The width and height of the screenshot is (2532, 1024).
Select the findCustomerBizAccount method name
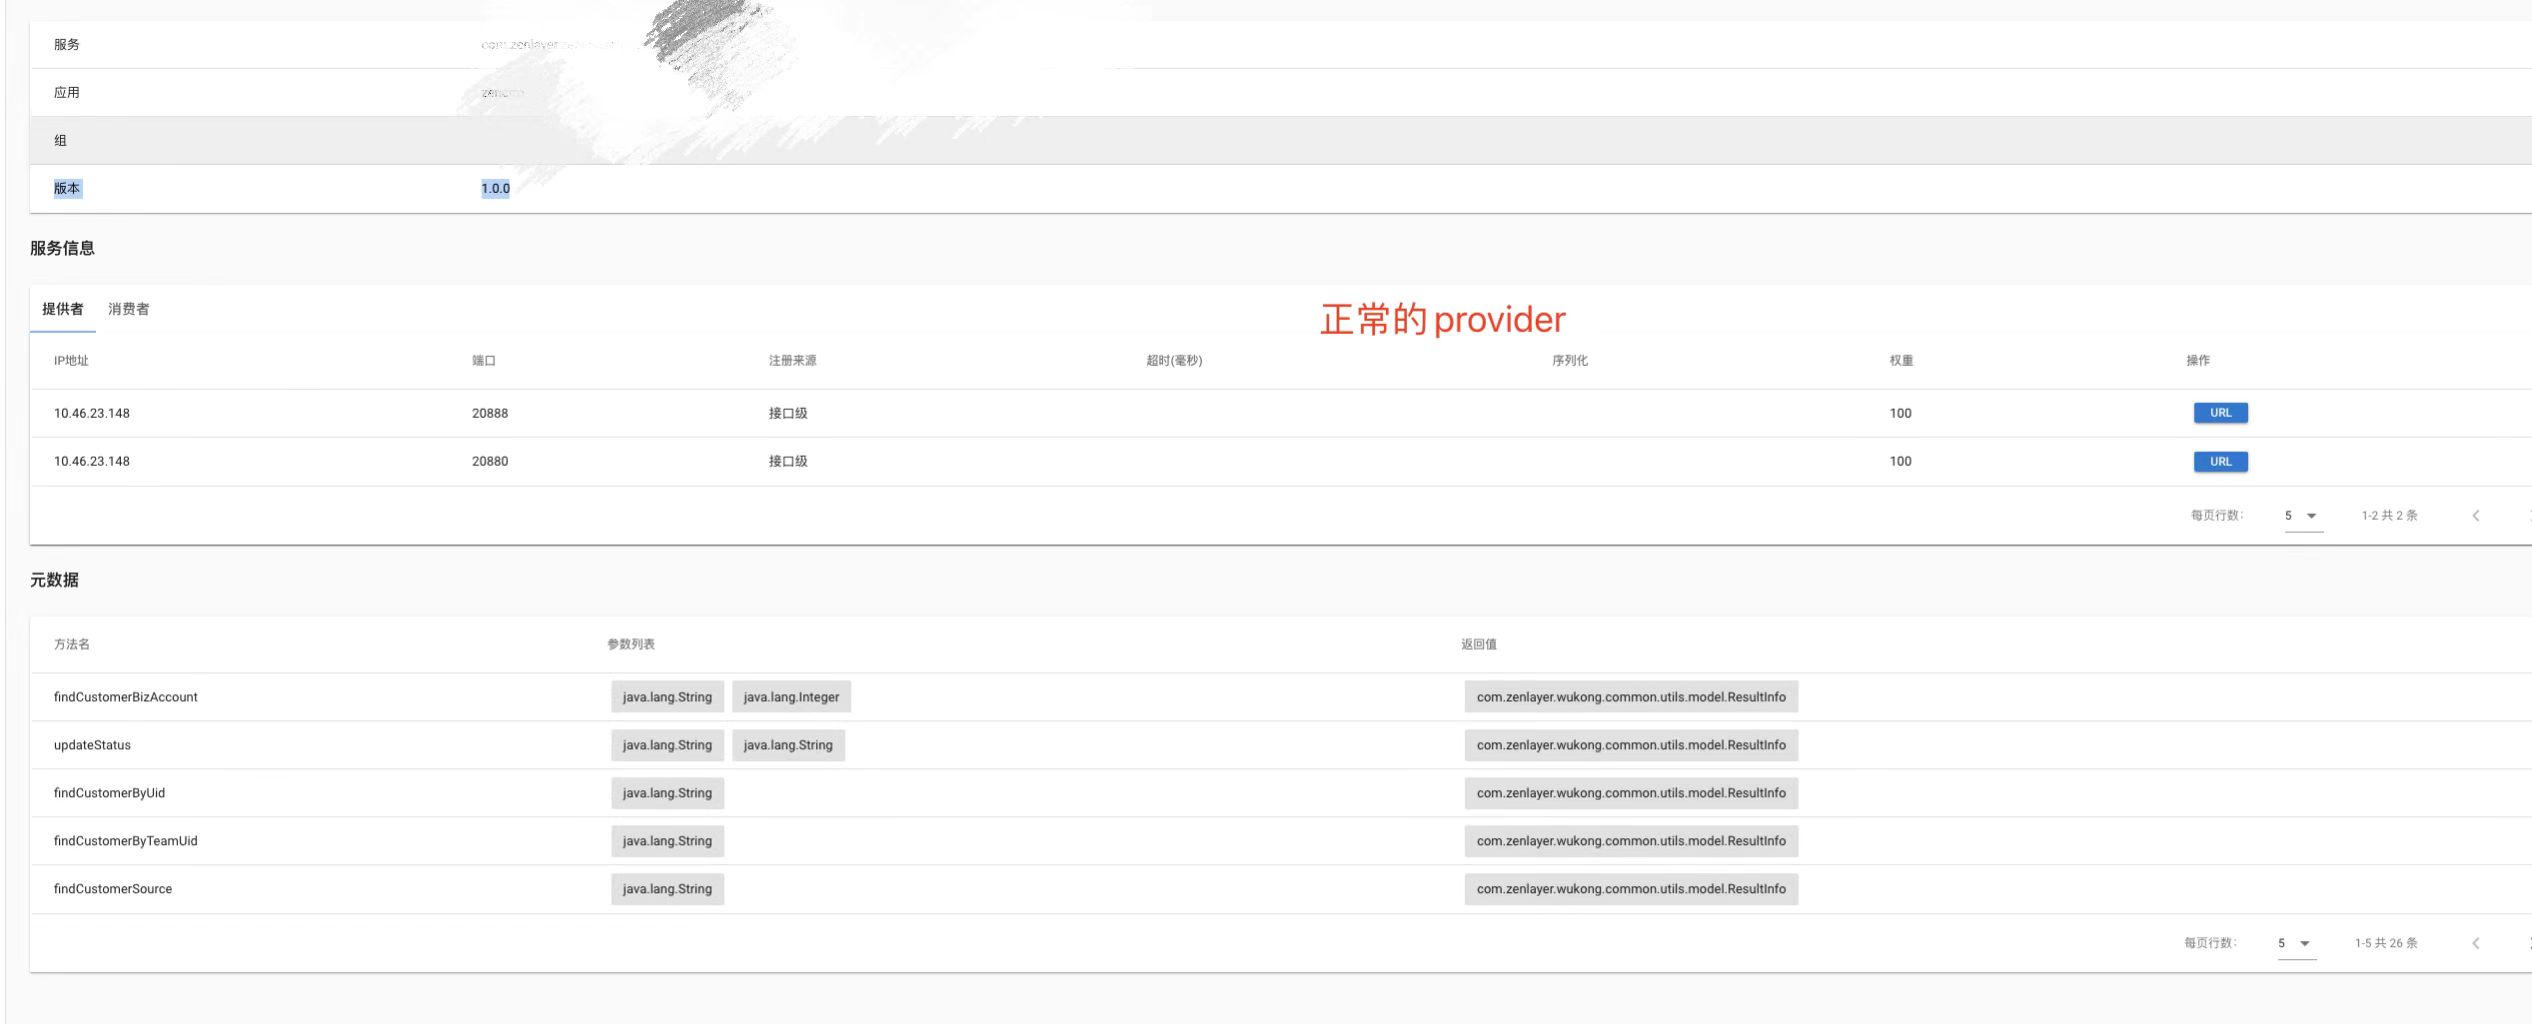pyautogui.click(x=126, y=697)
